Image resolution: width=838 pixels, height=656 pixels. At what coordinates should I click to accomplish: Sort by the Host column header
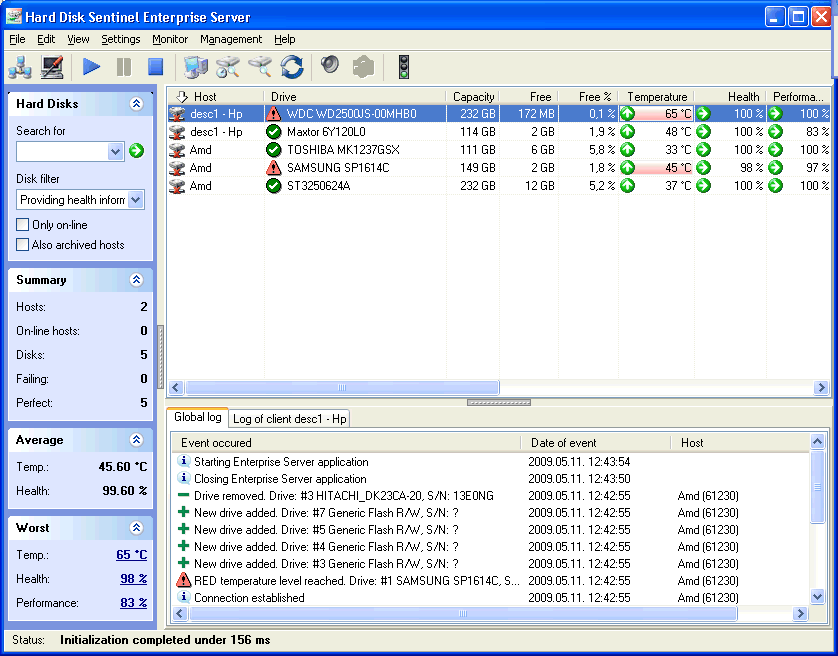[216, 97]
